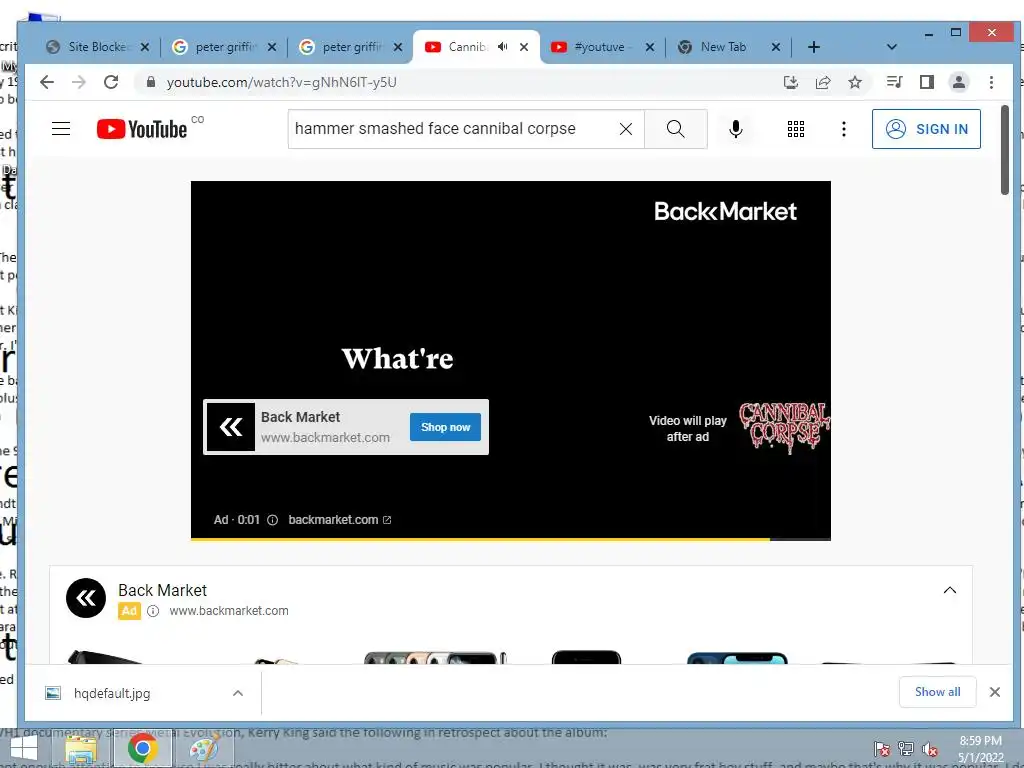Open the Chrome profile avatar
Viewport: 1024px width, 768px height.
click(959, 82)
